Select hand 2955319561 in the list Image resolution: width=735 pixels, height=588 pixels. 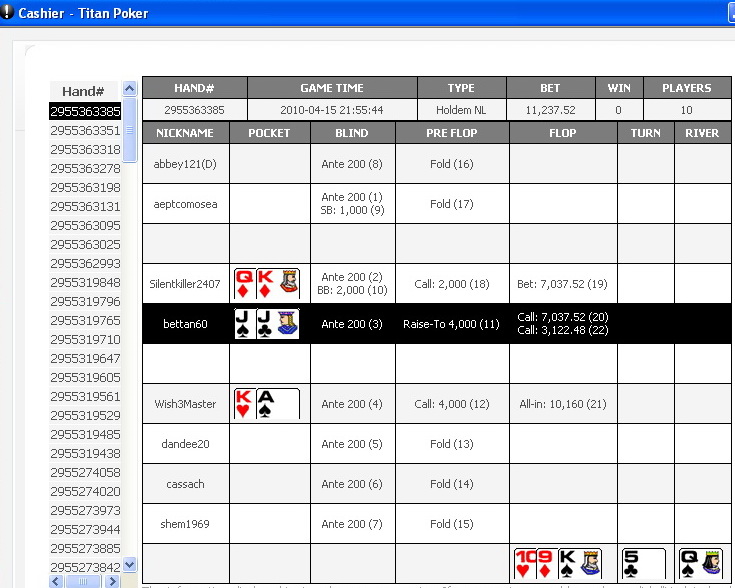pyautogui.click(x=85, y=396)
